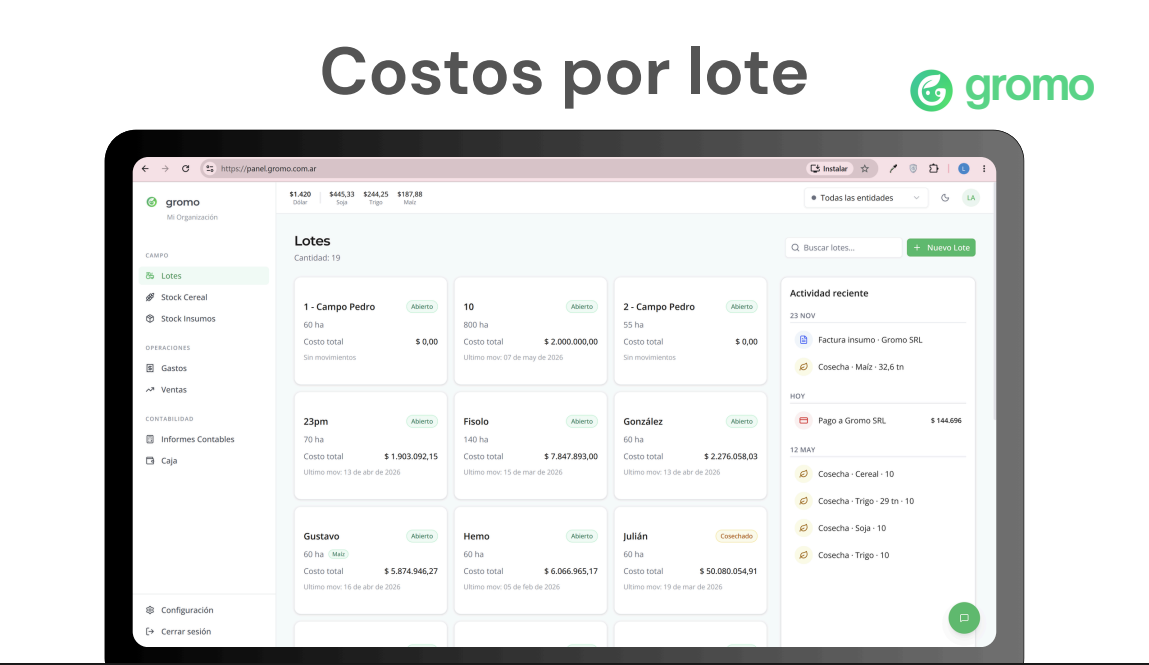
Task: Click the $ 50.080.054,91 cost on Julián
Action: coord(728,571)
